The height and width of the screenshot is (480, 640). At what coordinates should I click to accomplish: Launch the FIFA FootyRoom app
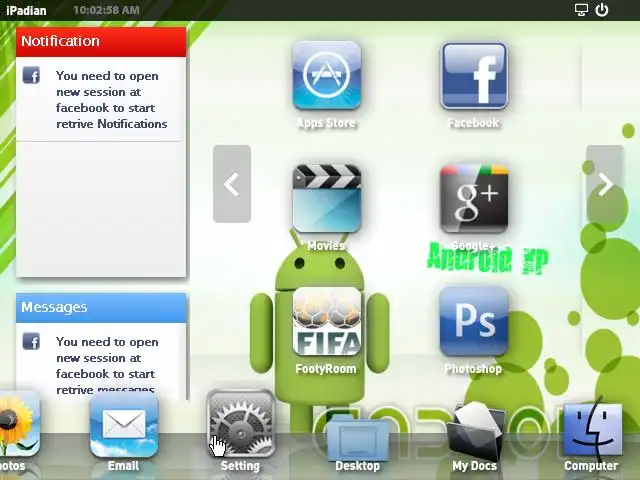pos(327,321)
